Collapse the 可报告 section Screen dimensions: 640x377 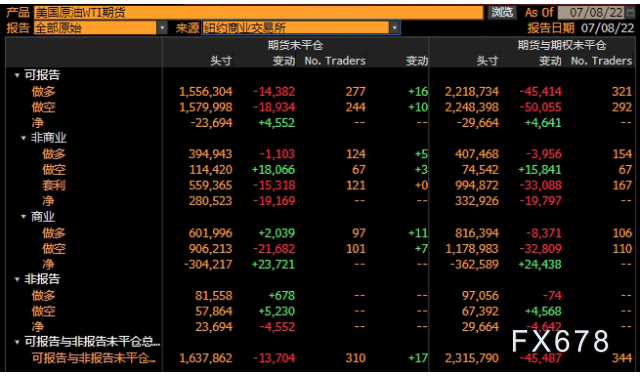(x=17, y=75)
